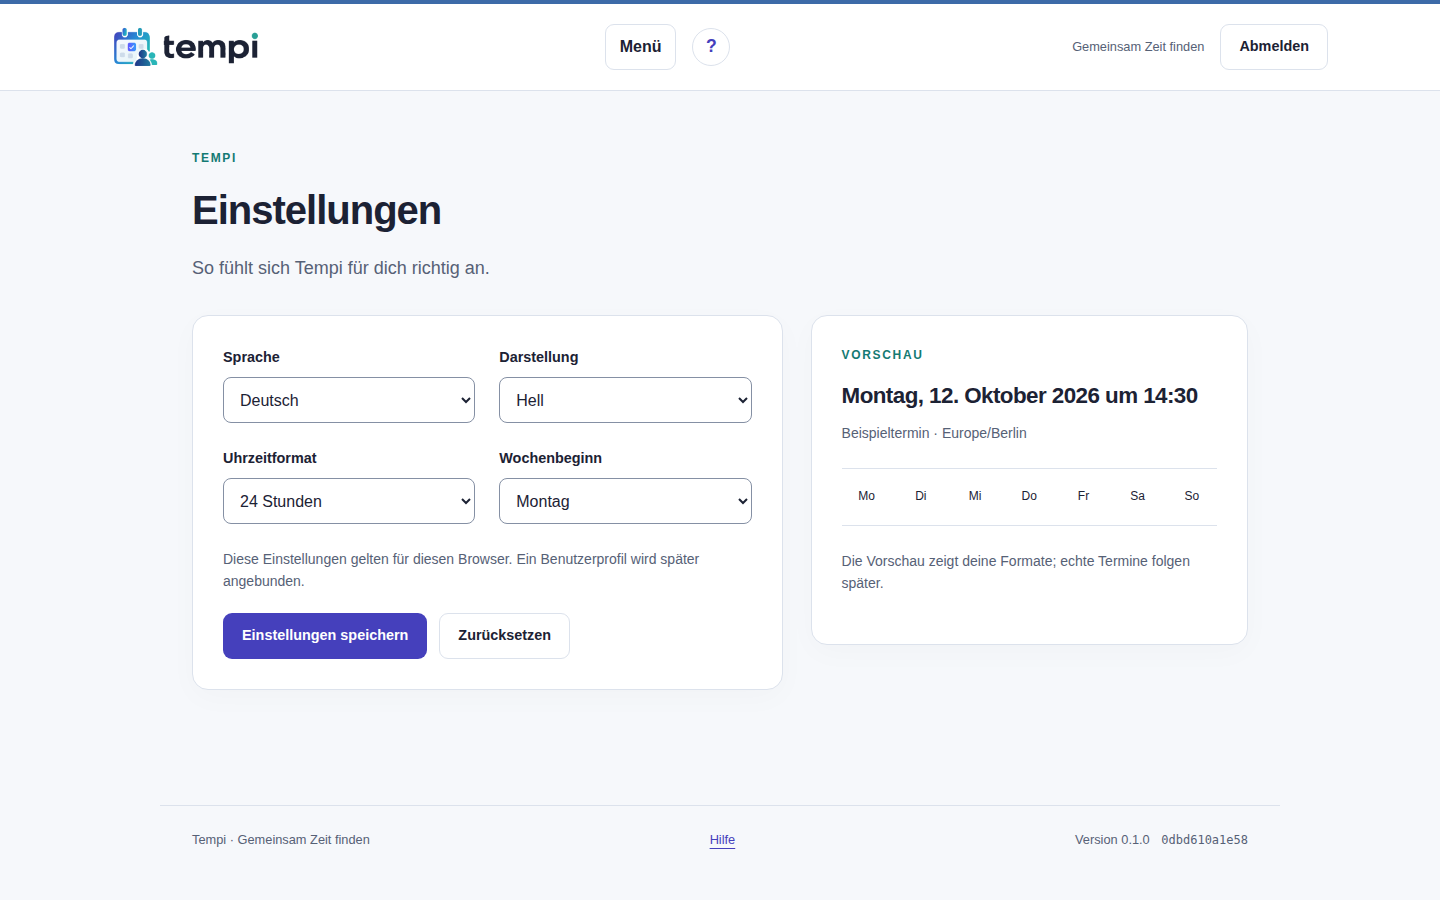Click the 'Mo' weekday in preview
Screen dimensions: 1440x900
(x=867, y=496)
